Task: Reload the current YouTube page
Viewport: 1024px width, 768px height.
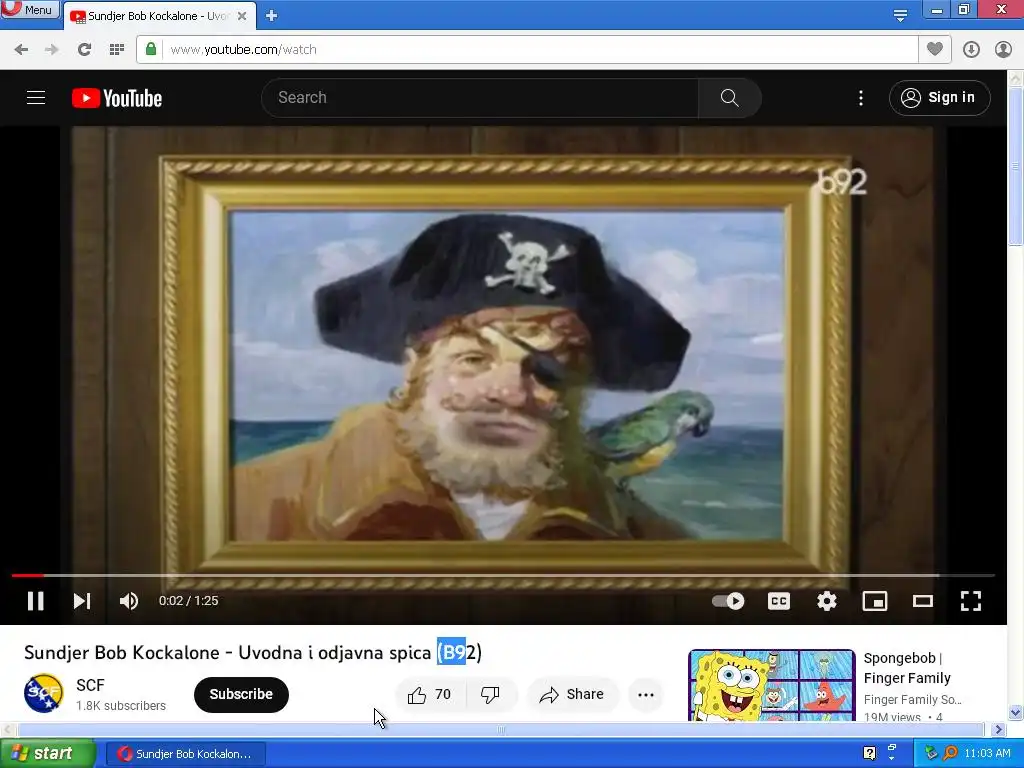Action: [84, 50]
